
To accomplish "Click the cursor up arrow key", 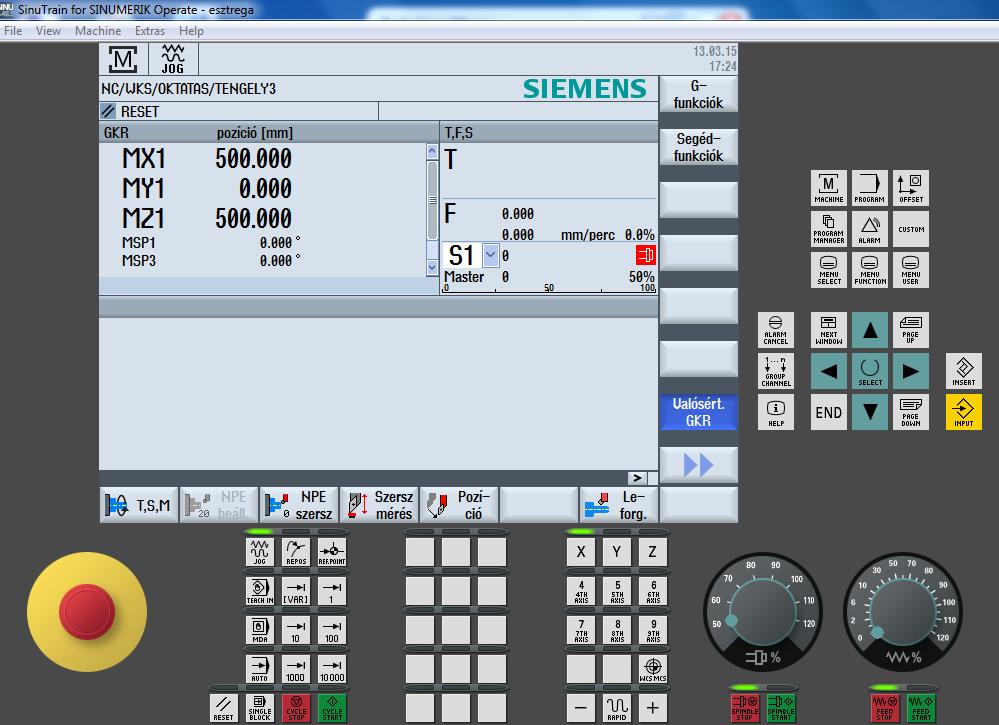I will pyautogui.click(x=869, y=329).
